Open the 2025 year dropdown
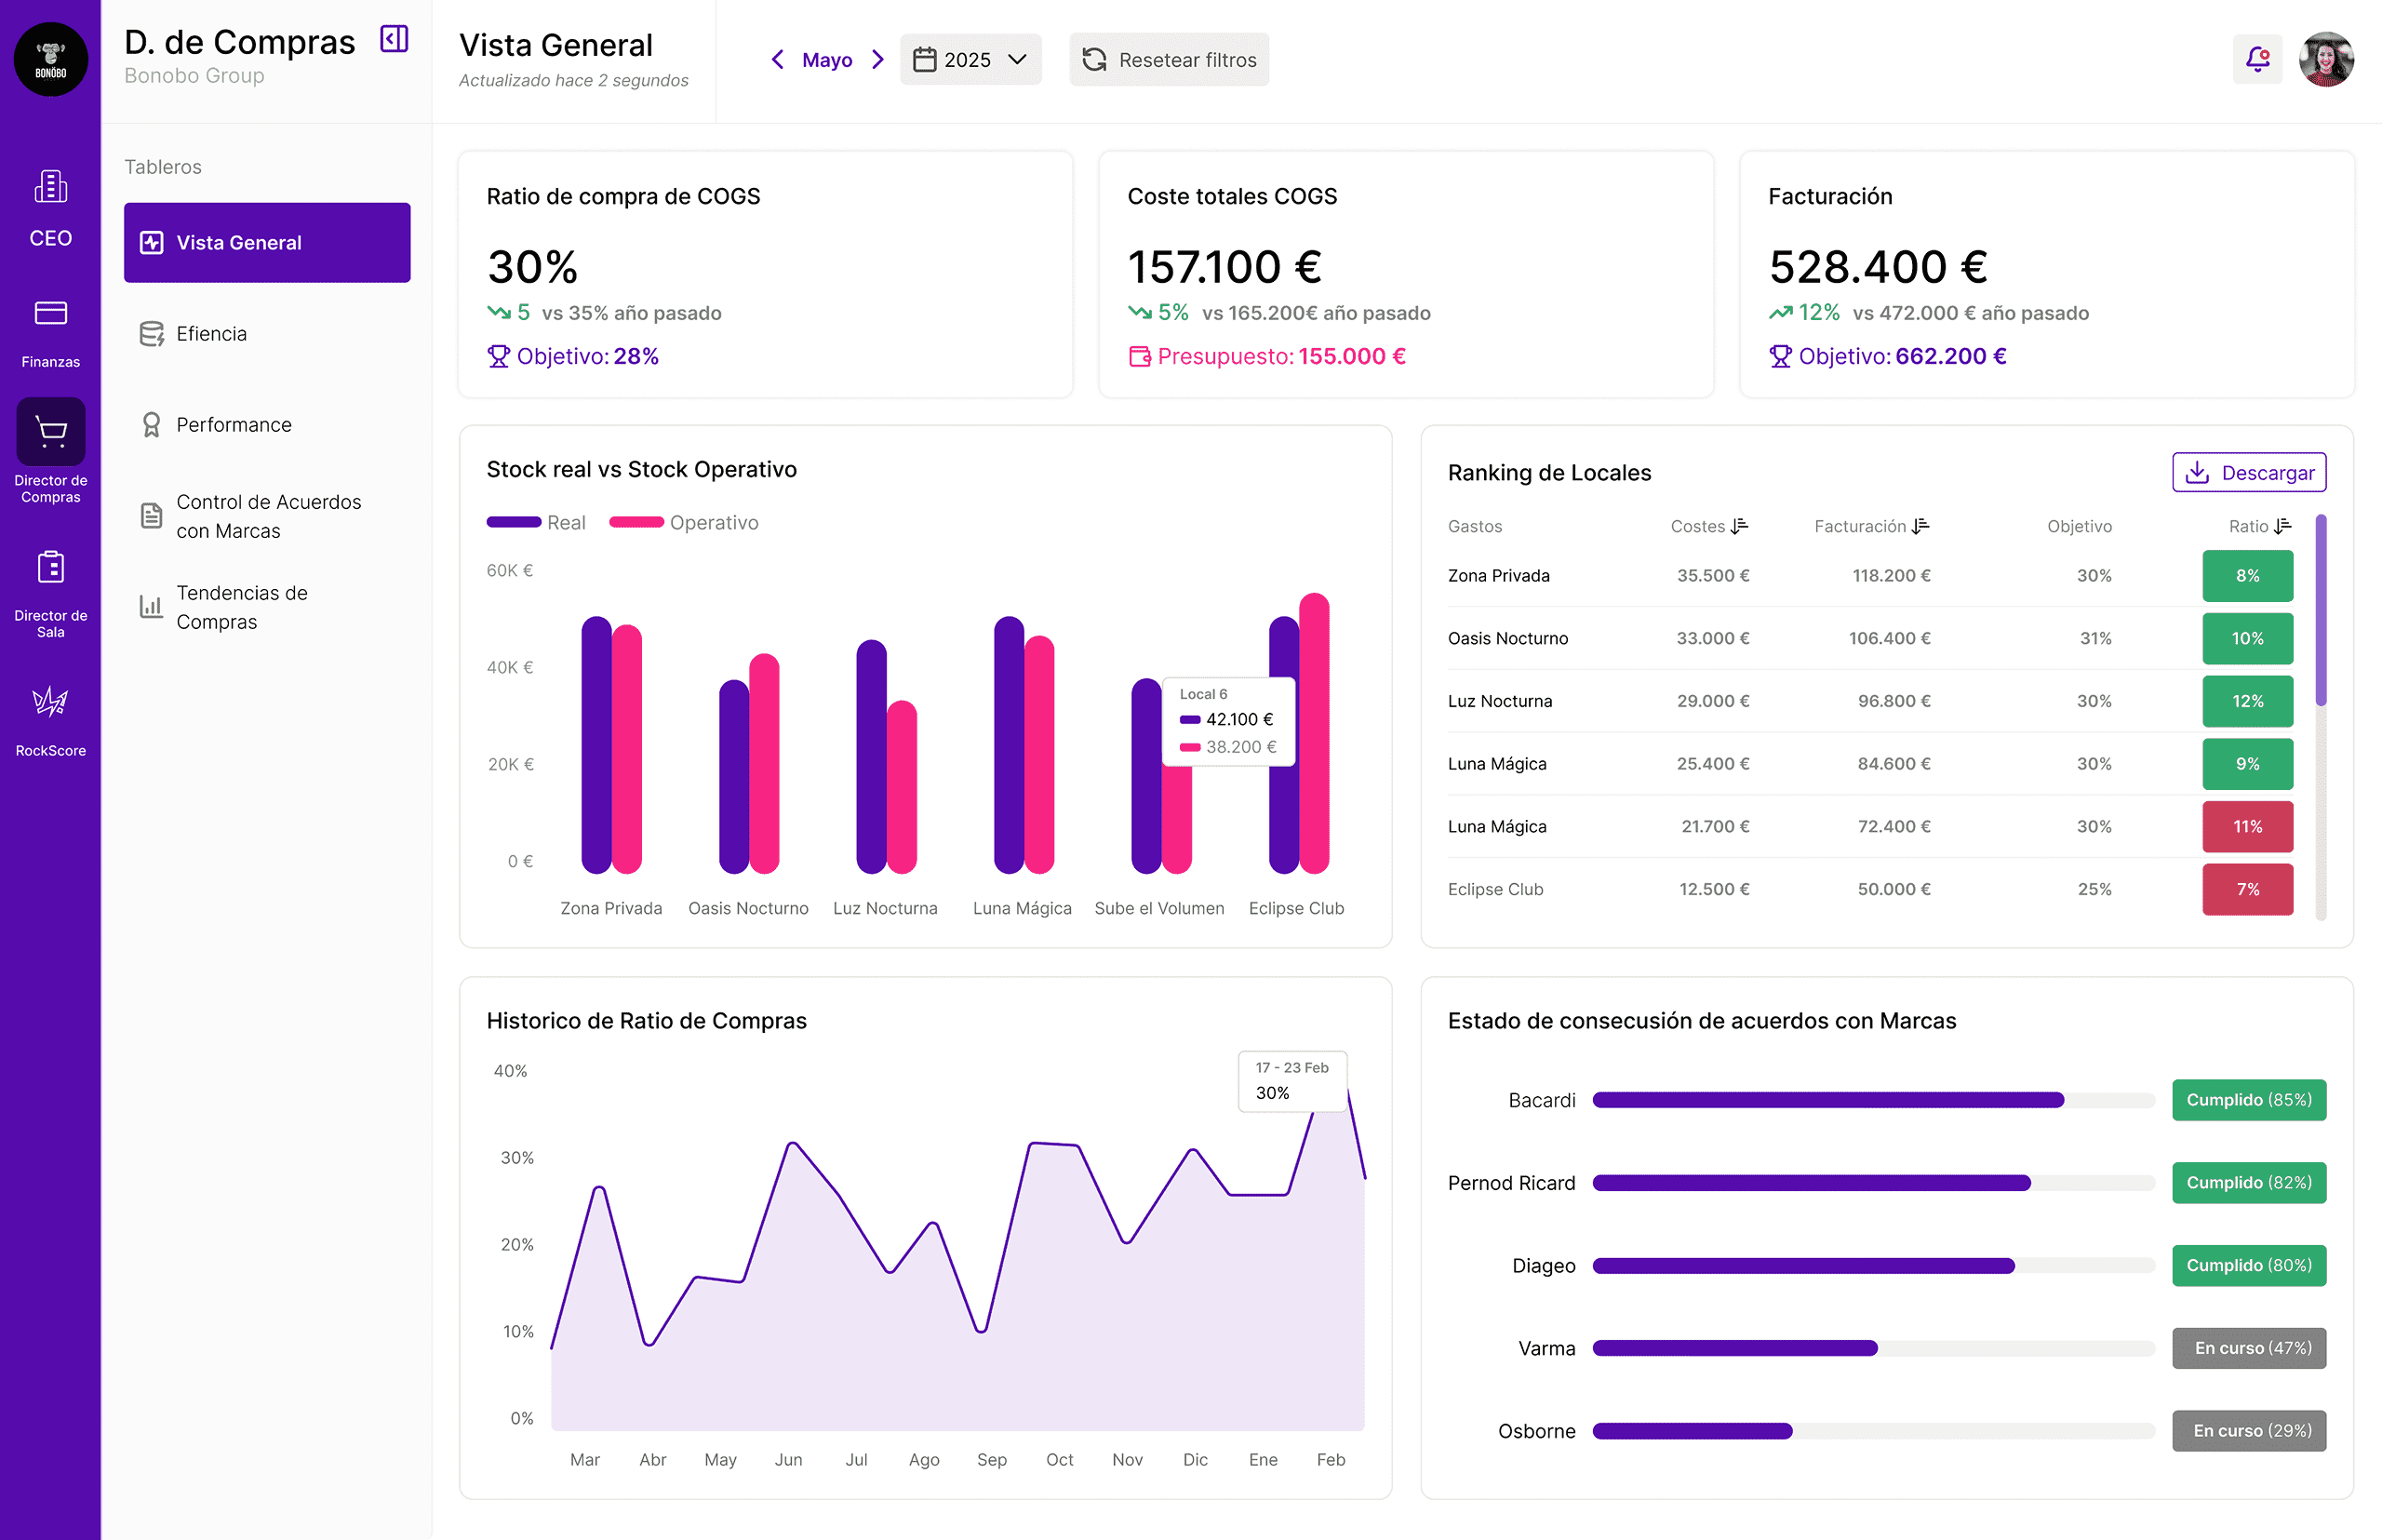The image size is (2382, 1540). point(970,59)
